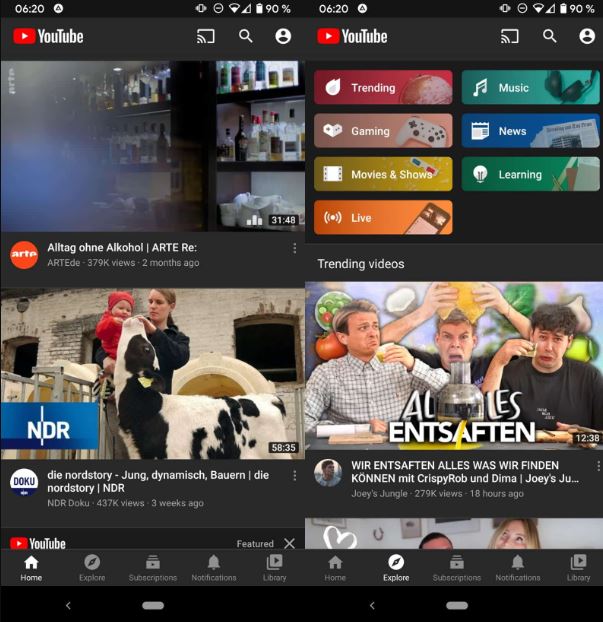
Task: Switch to Subscriptions tab on right screen
Action: click(457, 567)
